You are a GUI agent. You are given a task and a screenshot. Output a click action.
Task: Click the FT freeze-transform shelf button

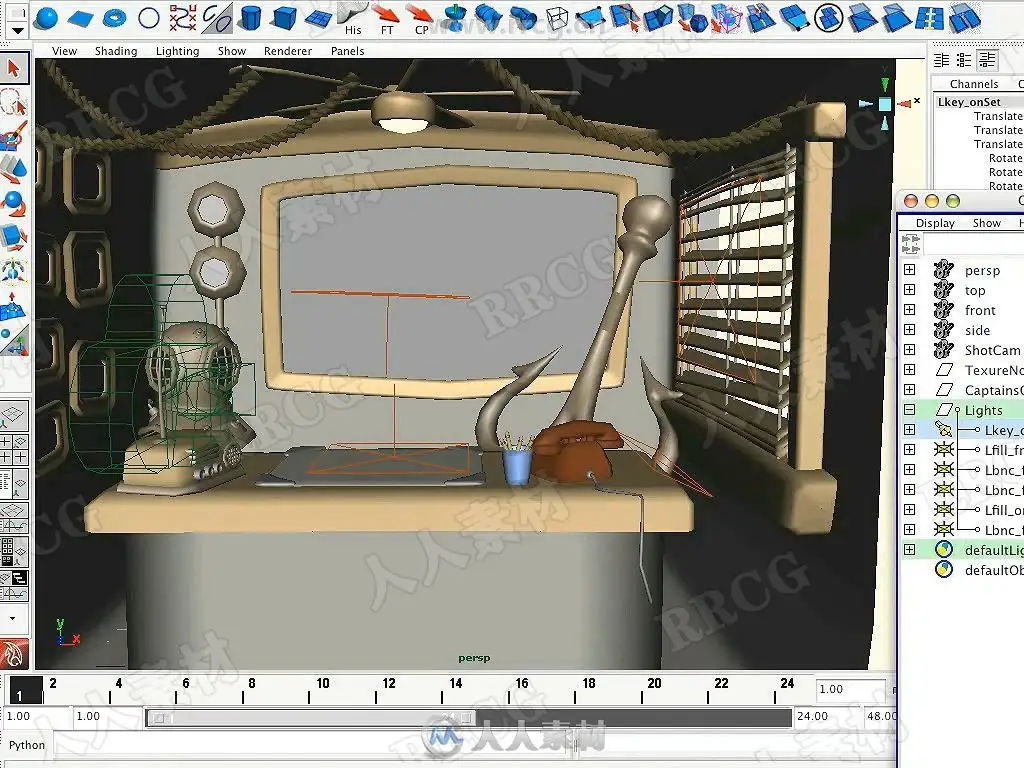(x=387, y=18)
